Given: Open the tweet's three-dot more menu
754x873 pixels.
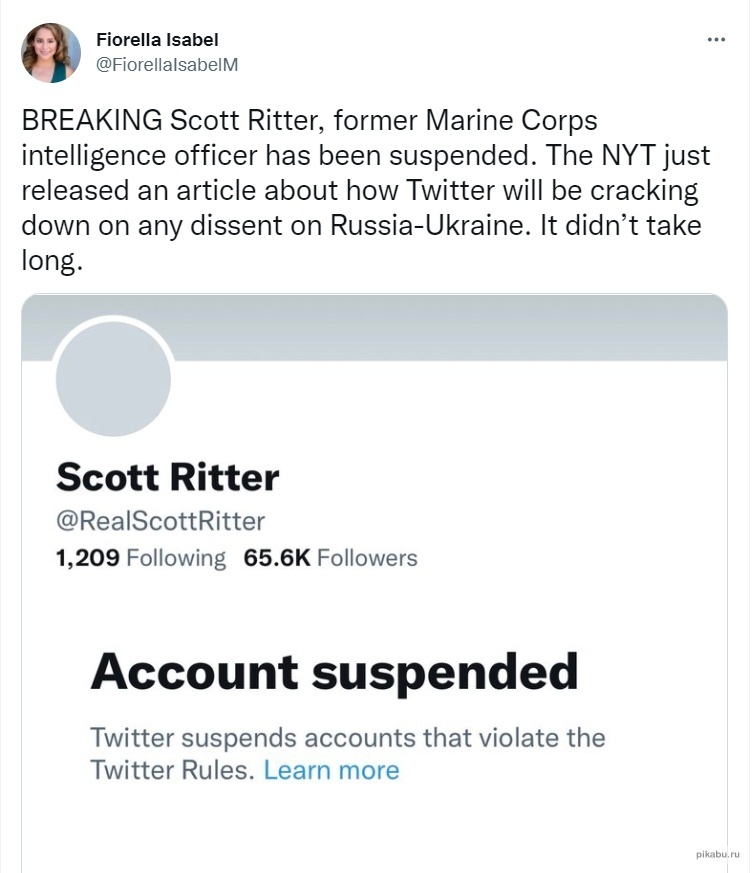Looking at the screenshot, I should [715, 39].
